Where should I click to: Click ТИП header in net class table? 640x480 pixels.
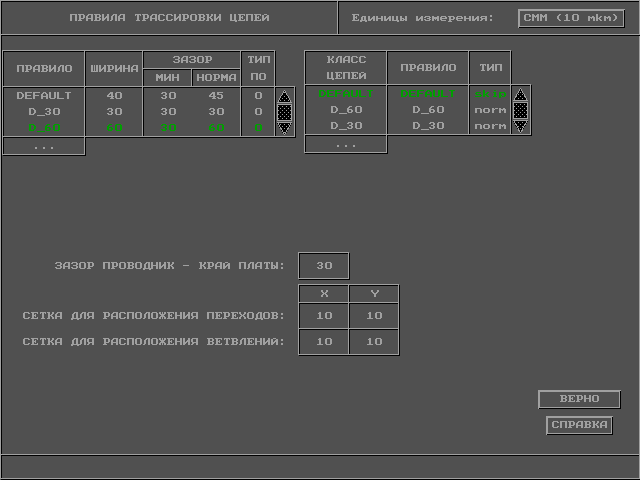pos(490,68)
